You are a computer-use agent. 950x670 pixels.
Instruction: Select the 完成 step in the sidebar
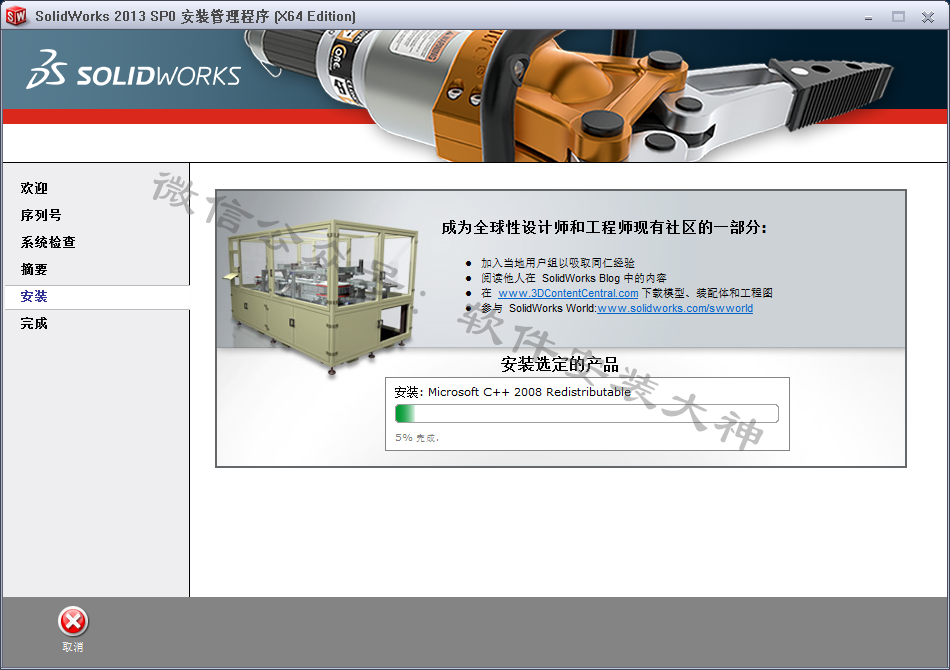tap(34, 323)
